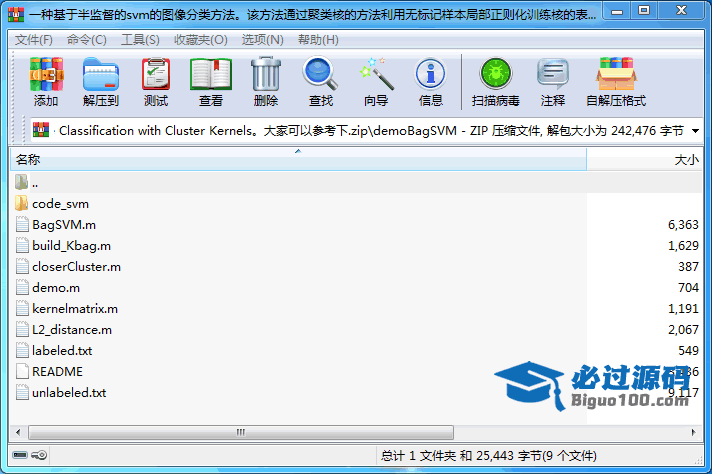Image resolution: width=712 pixels, height=474 pixels.
Task: Click the size value 6,363
Action: (683, 225)
